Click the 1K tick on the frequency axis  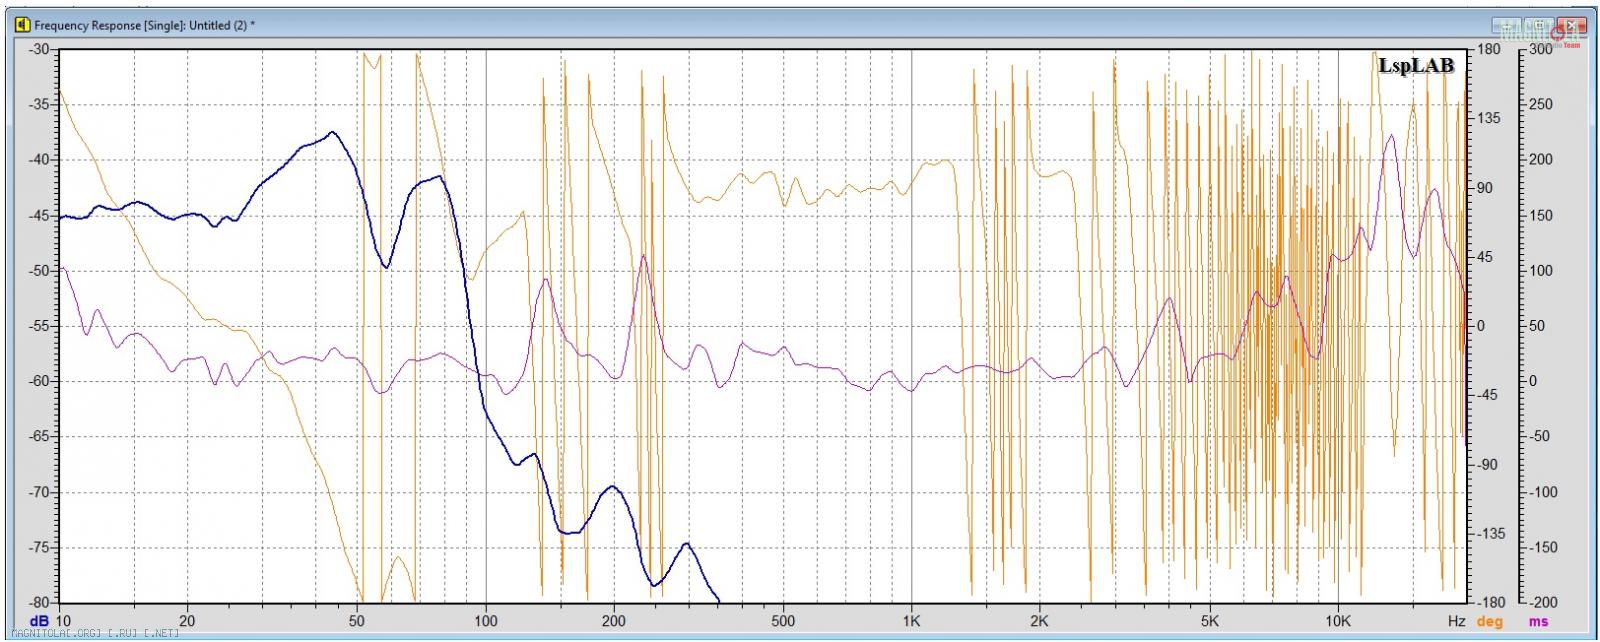click(x=911, y=621)
